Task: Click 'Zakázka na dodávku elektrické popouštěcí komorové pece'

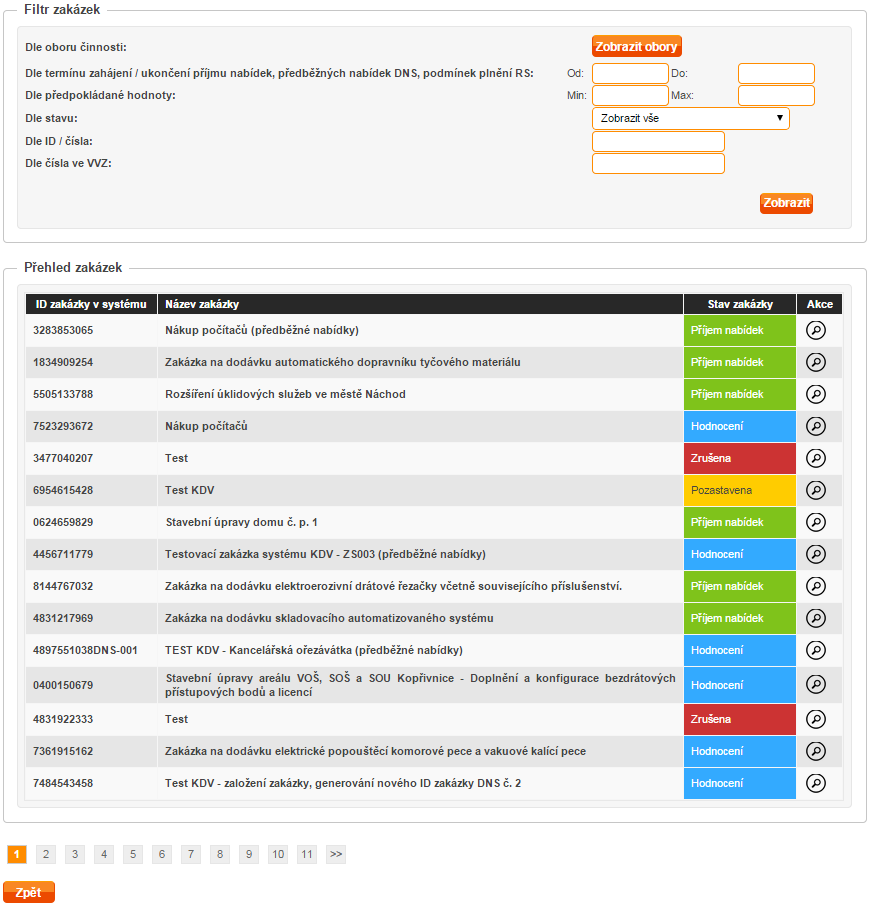Action: pos(375,751)
